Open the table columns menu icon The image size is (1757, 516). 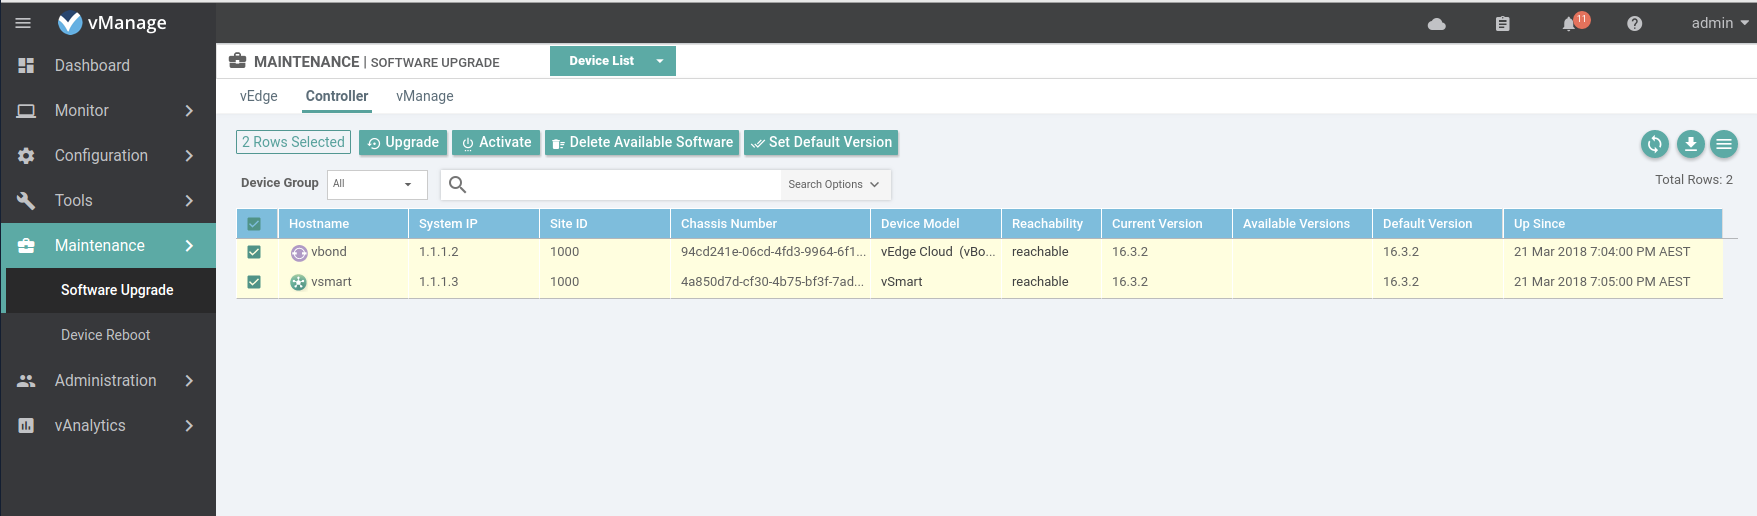[1724, 144]
